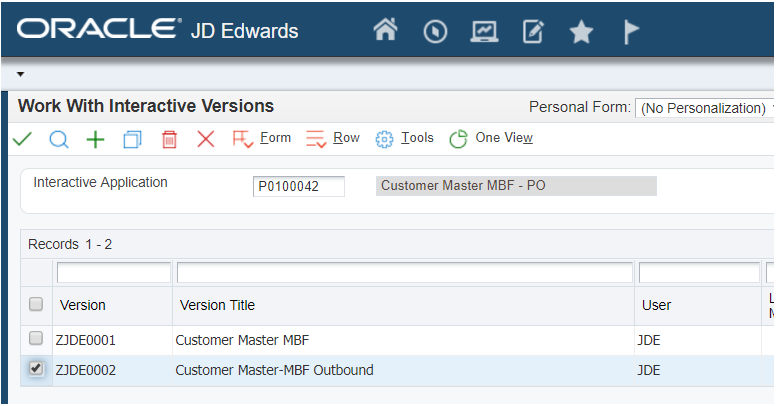Click the Interactive Application P0100042 field
The width and height of the screenshot is (777, 406).
point(299,186)
